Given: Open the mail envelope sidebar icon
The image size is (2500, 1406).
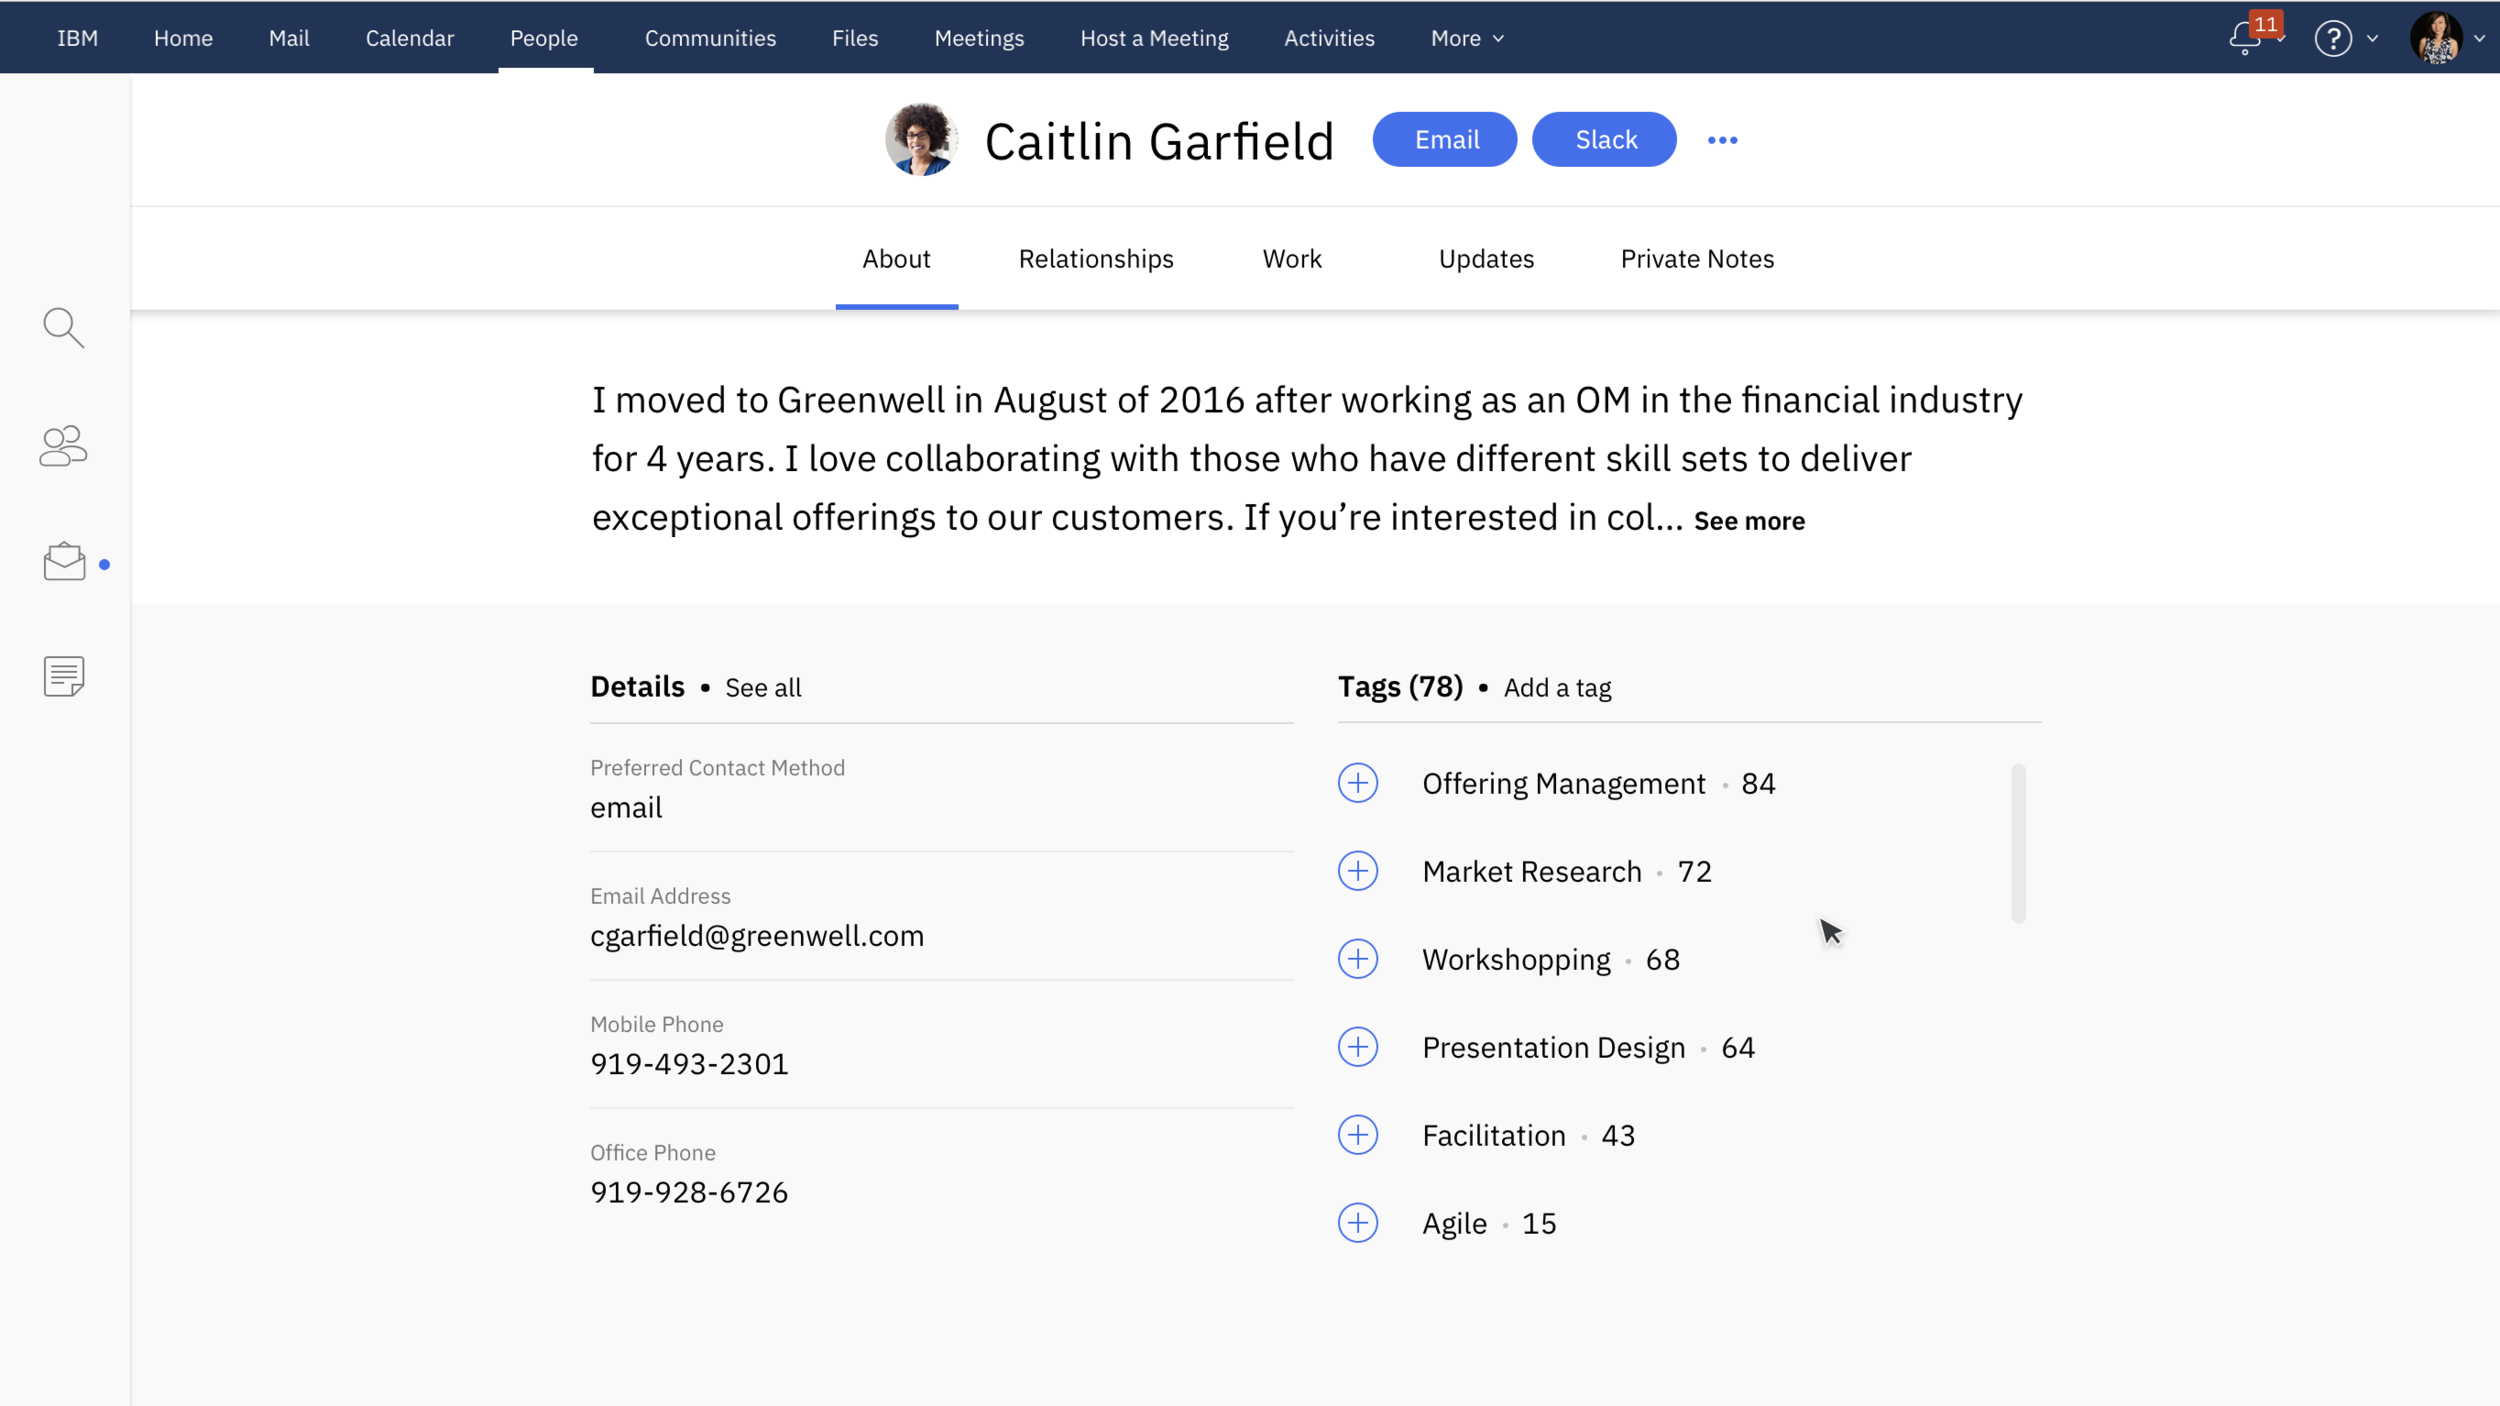Looking at the screenshot, I should click(x=64, y=562).
